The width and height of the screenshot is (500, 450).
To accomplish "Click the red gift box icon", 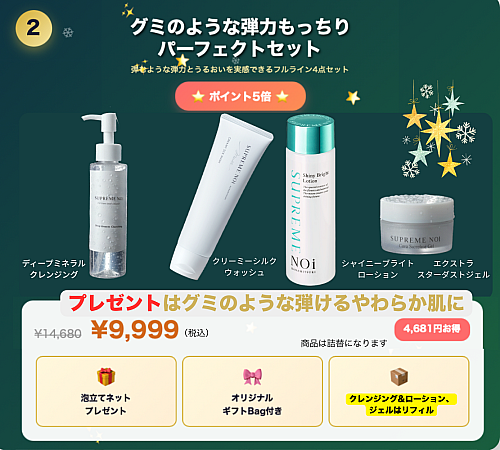I will [x=106, y=377].
